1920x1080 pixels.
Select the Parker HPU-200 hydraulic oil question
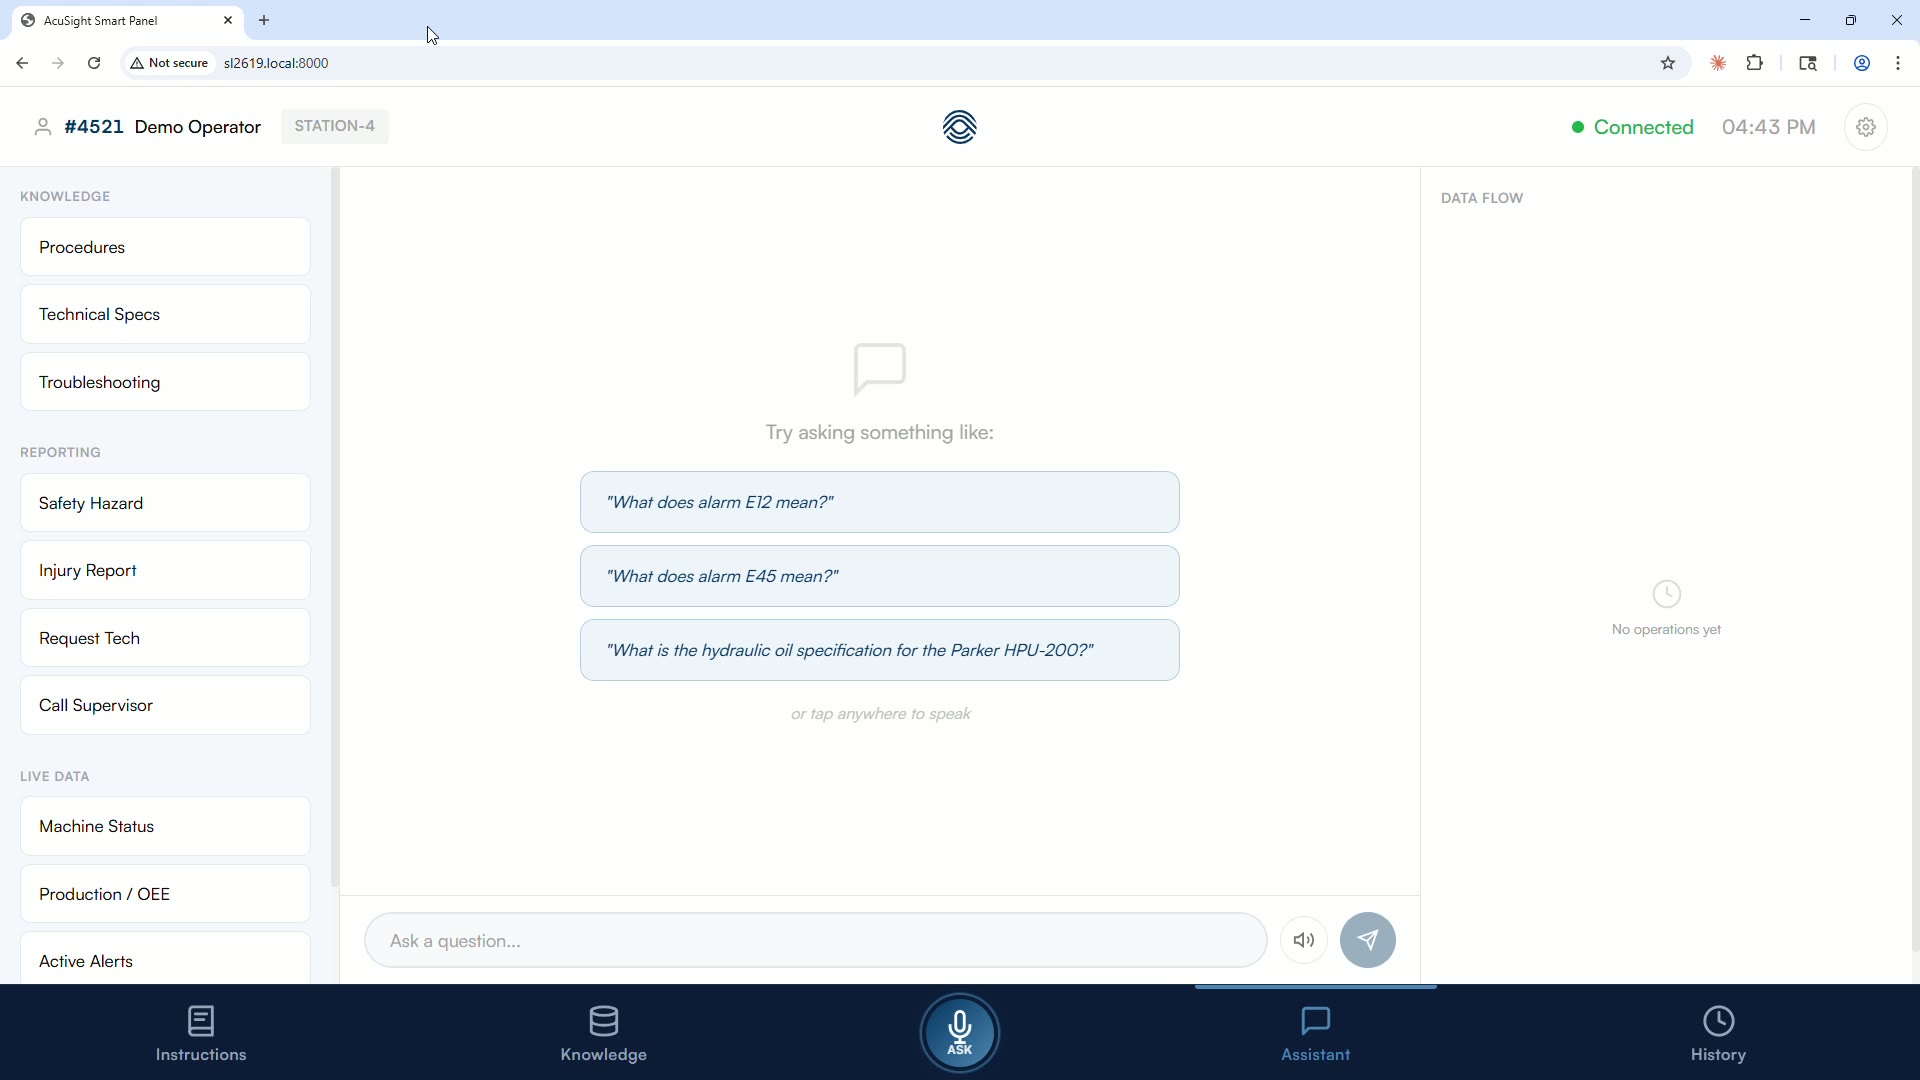[880, 650]
